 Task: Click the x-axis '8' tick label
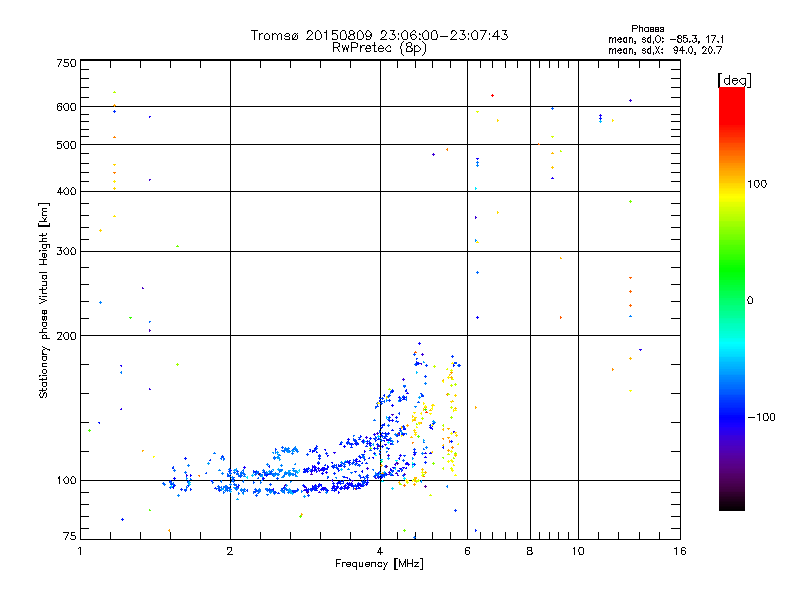coord(530,551)
